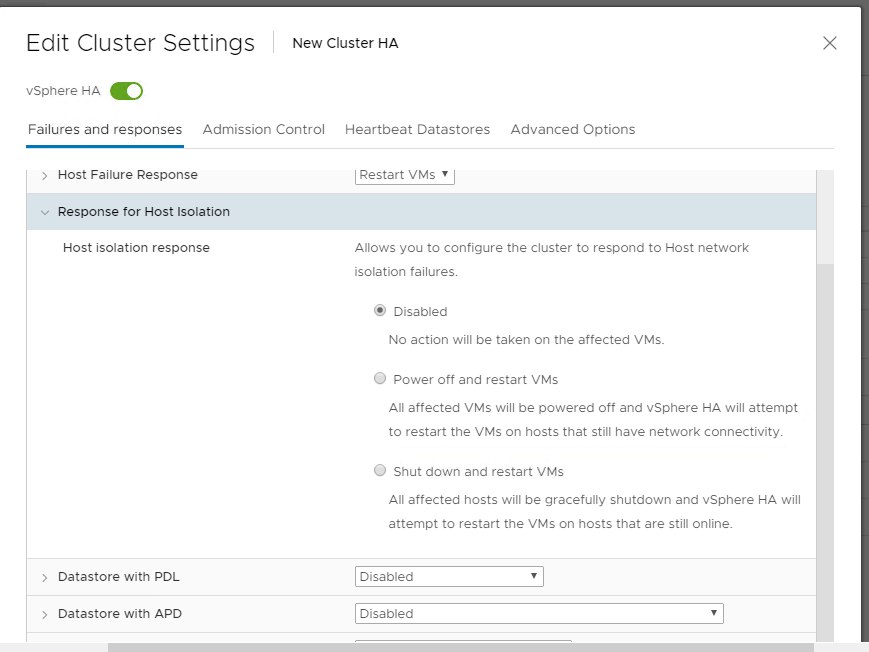Select the Disabled isolation response radio button
This screenshot has height=652, width=869.
tap(380, 310)
